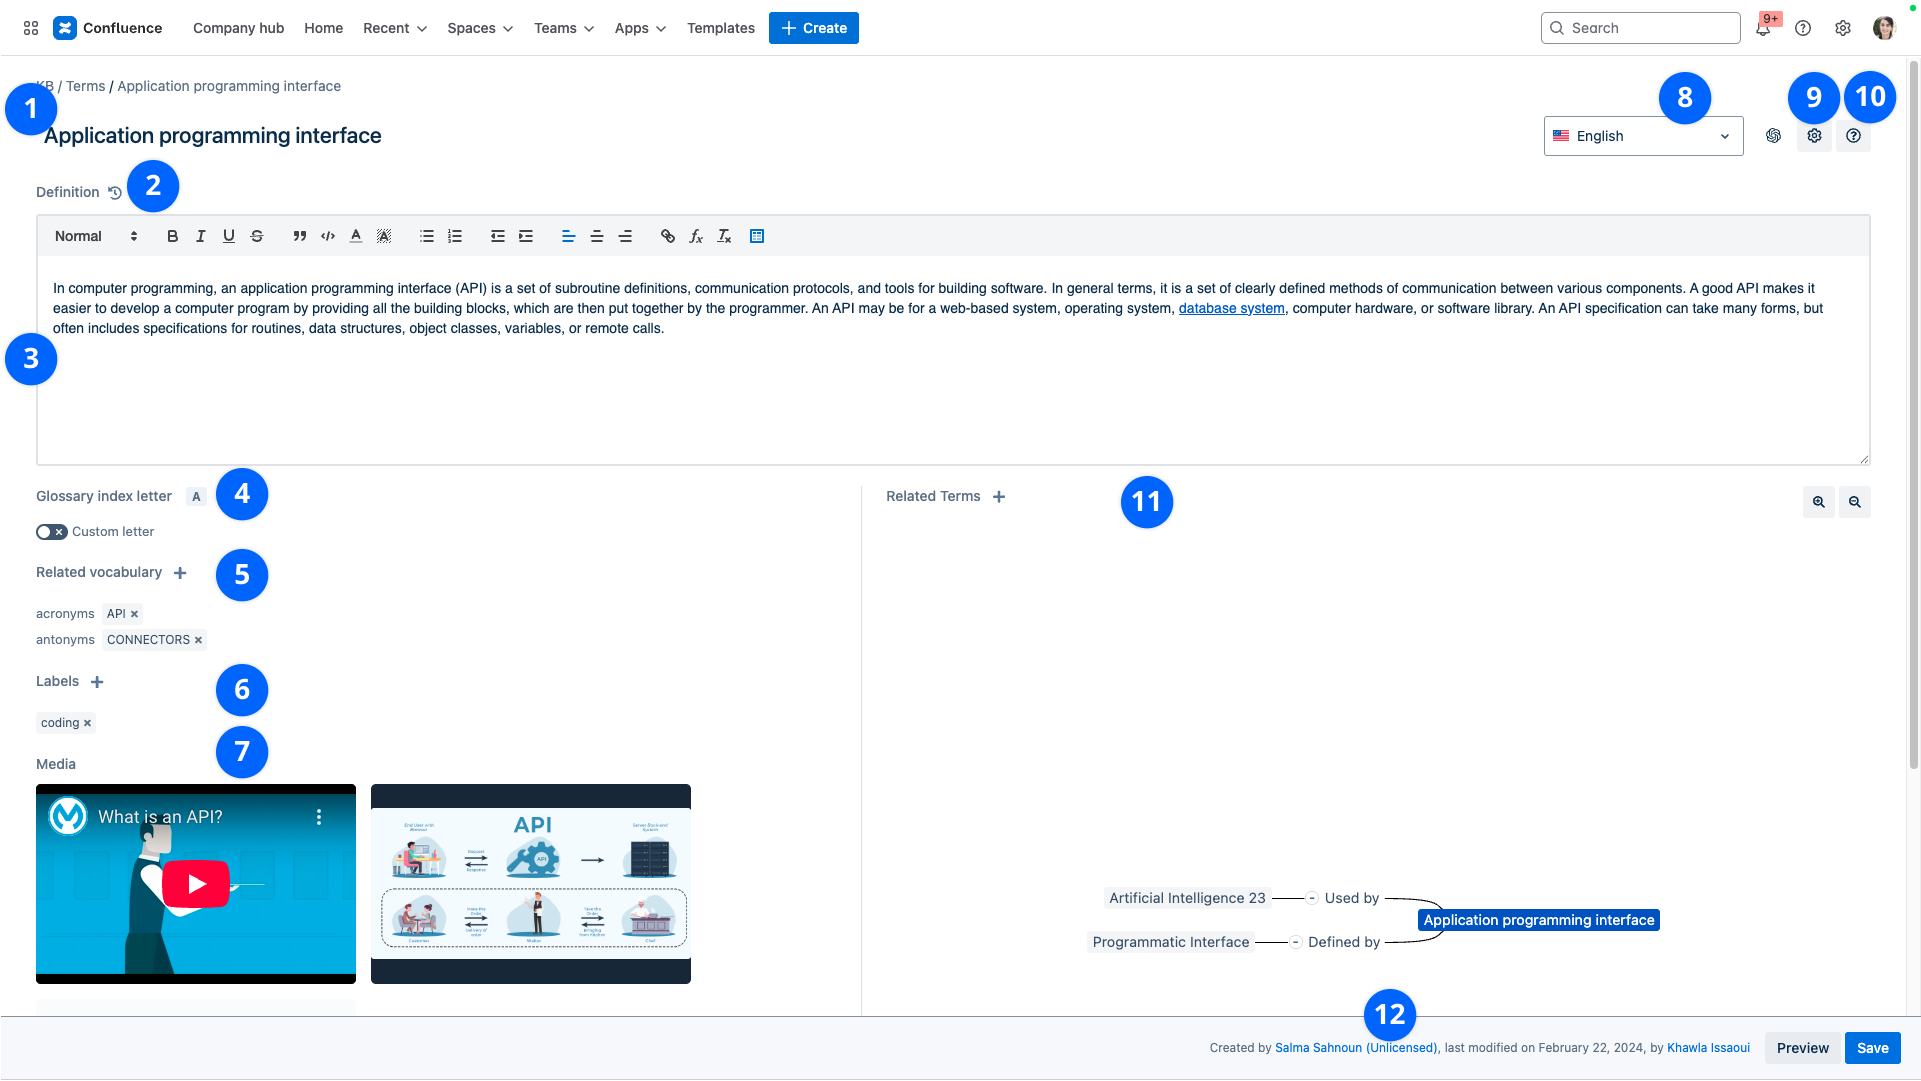Open Terms breadcrumb link
Viewport: 1921px width, 1081px height.
(x=85, y=86)
